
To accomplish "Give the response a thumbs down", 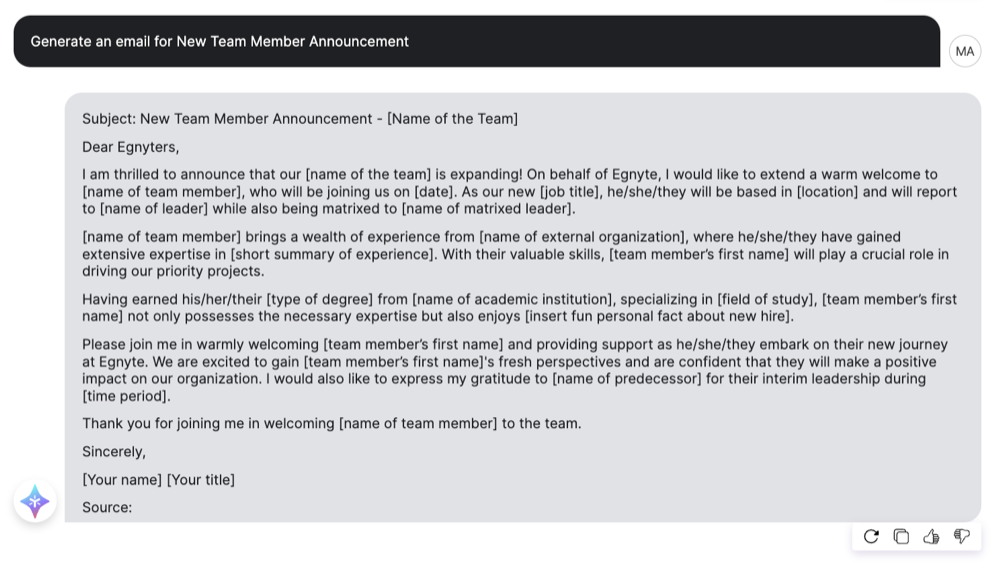I will click(962, 537).
